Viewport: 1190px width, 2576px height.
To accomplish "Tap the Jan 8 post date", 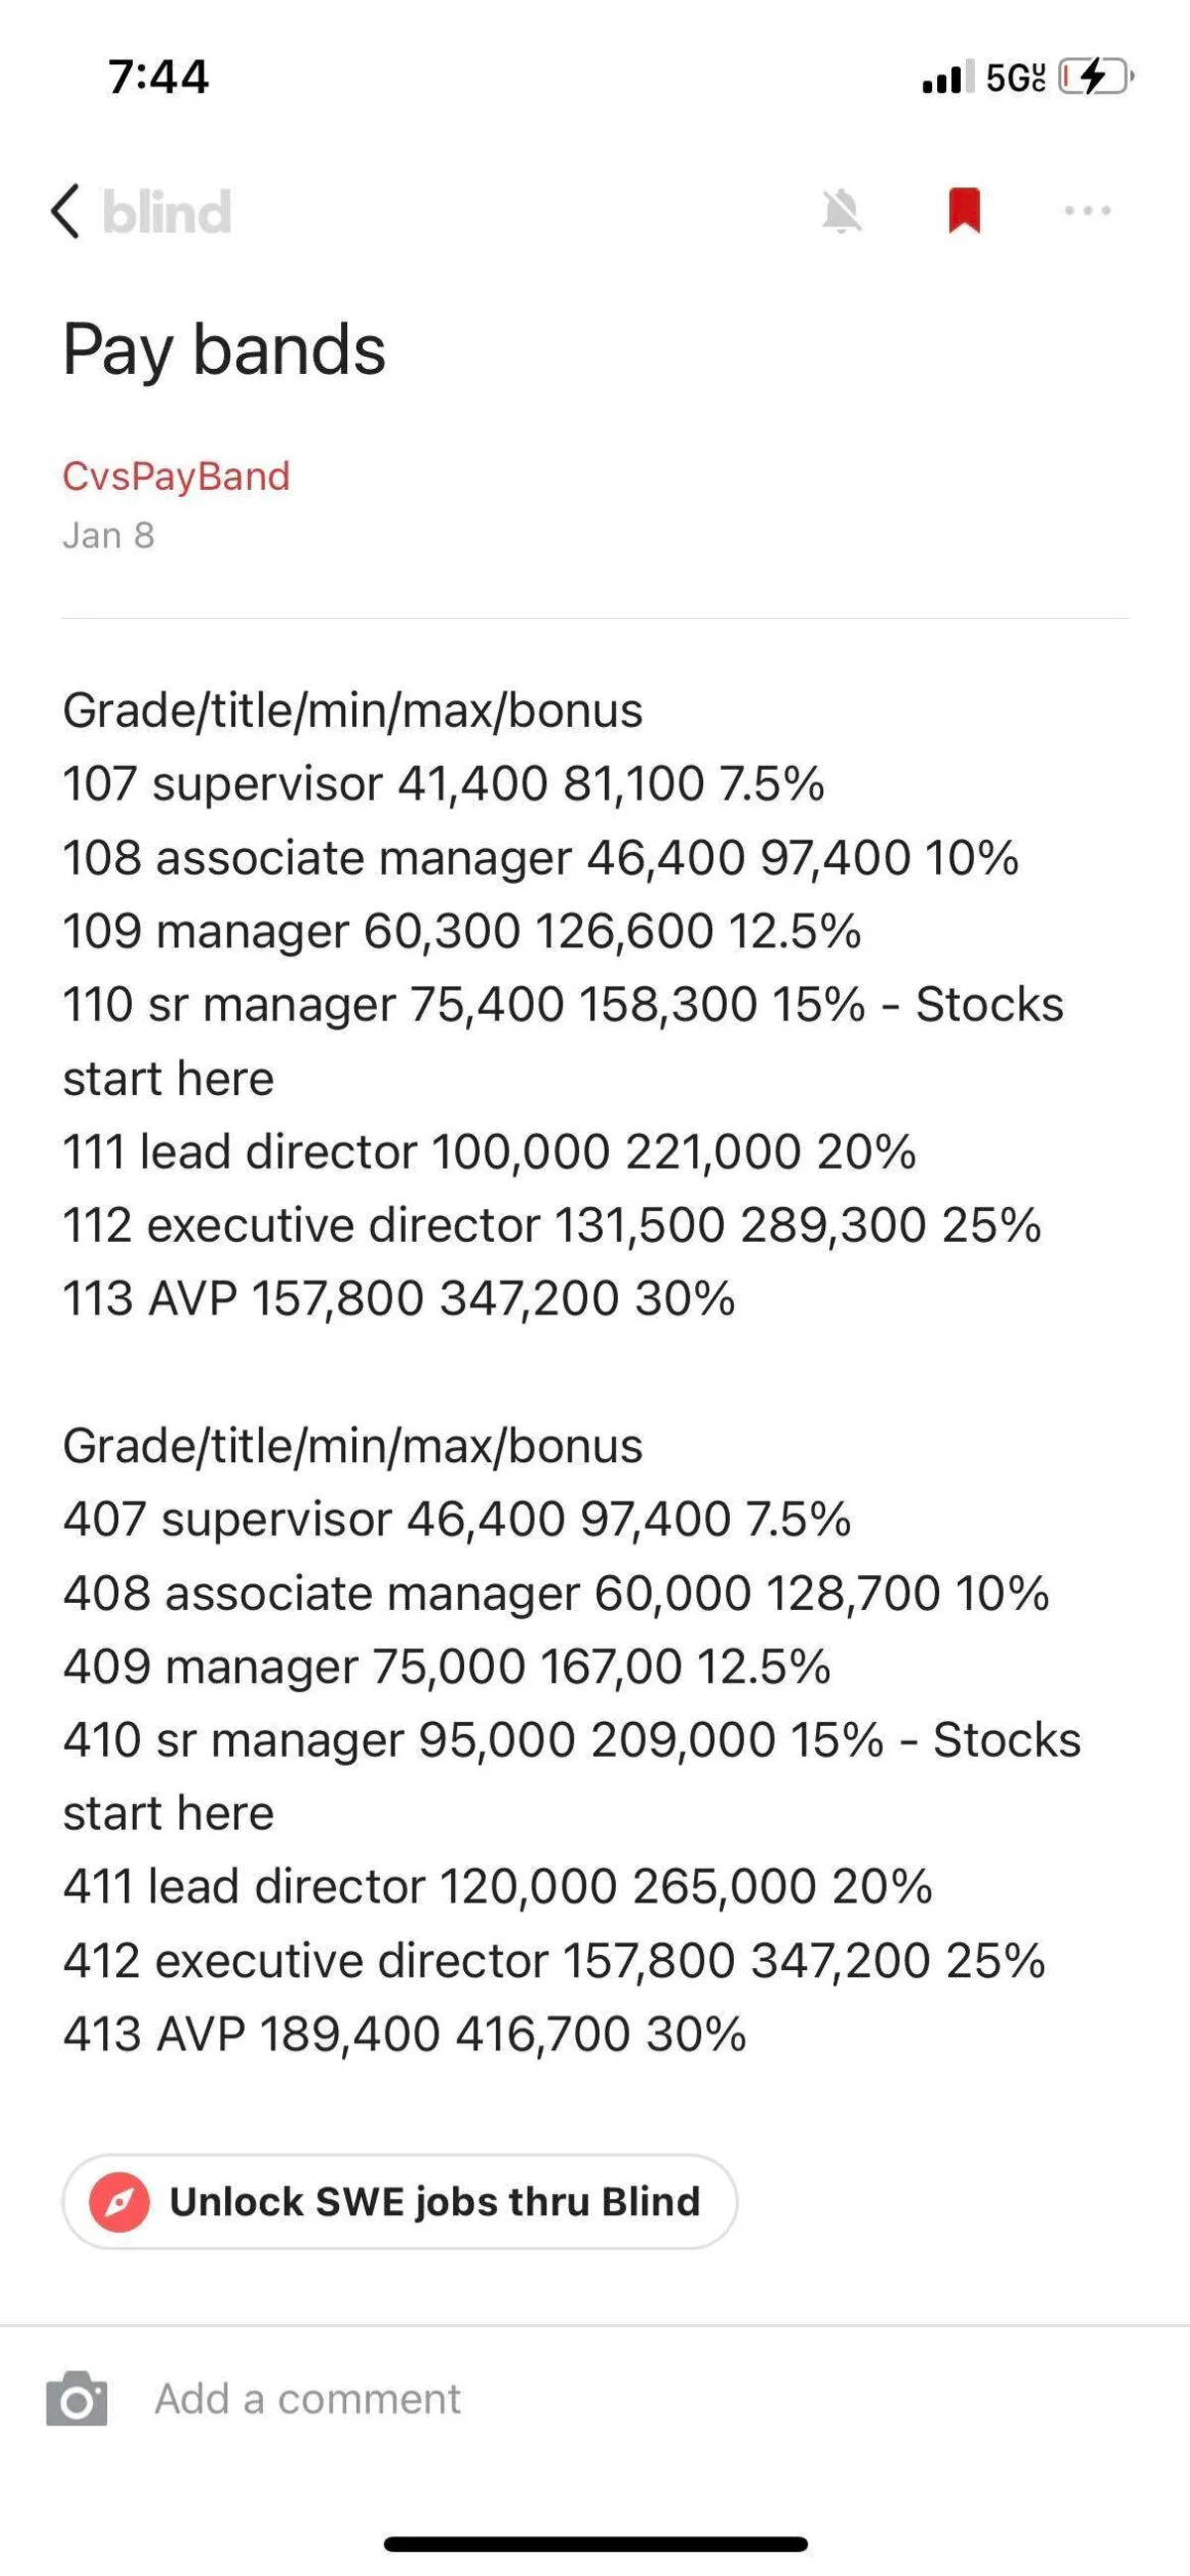I will pos(108,536).
